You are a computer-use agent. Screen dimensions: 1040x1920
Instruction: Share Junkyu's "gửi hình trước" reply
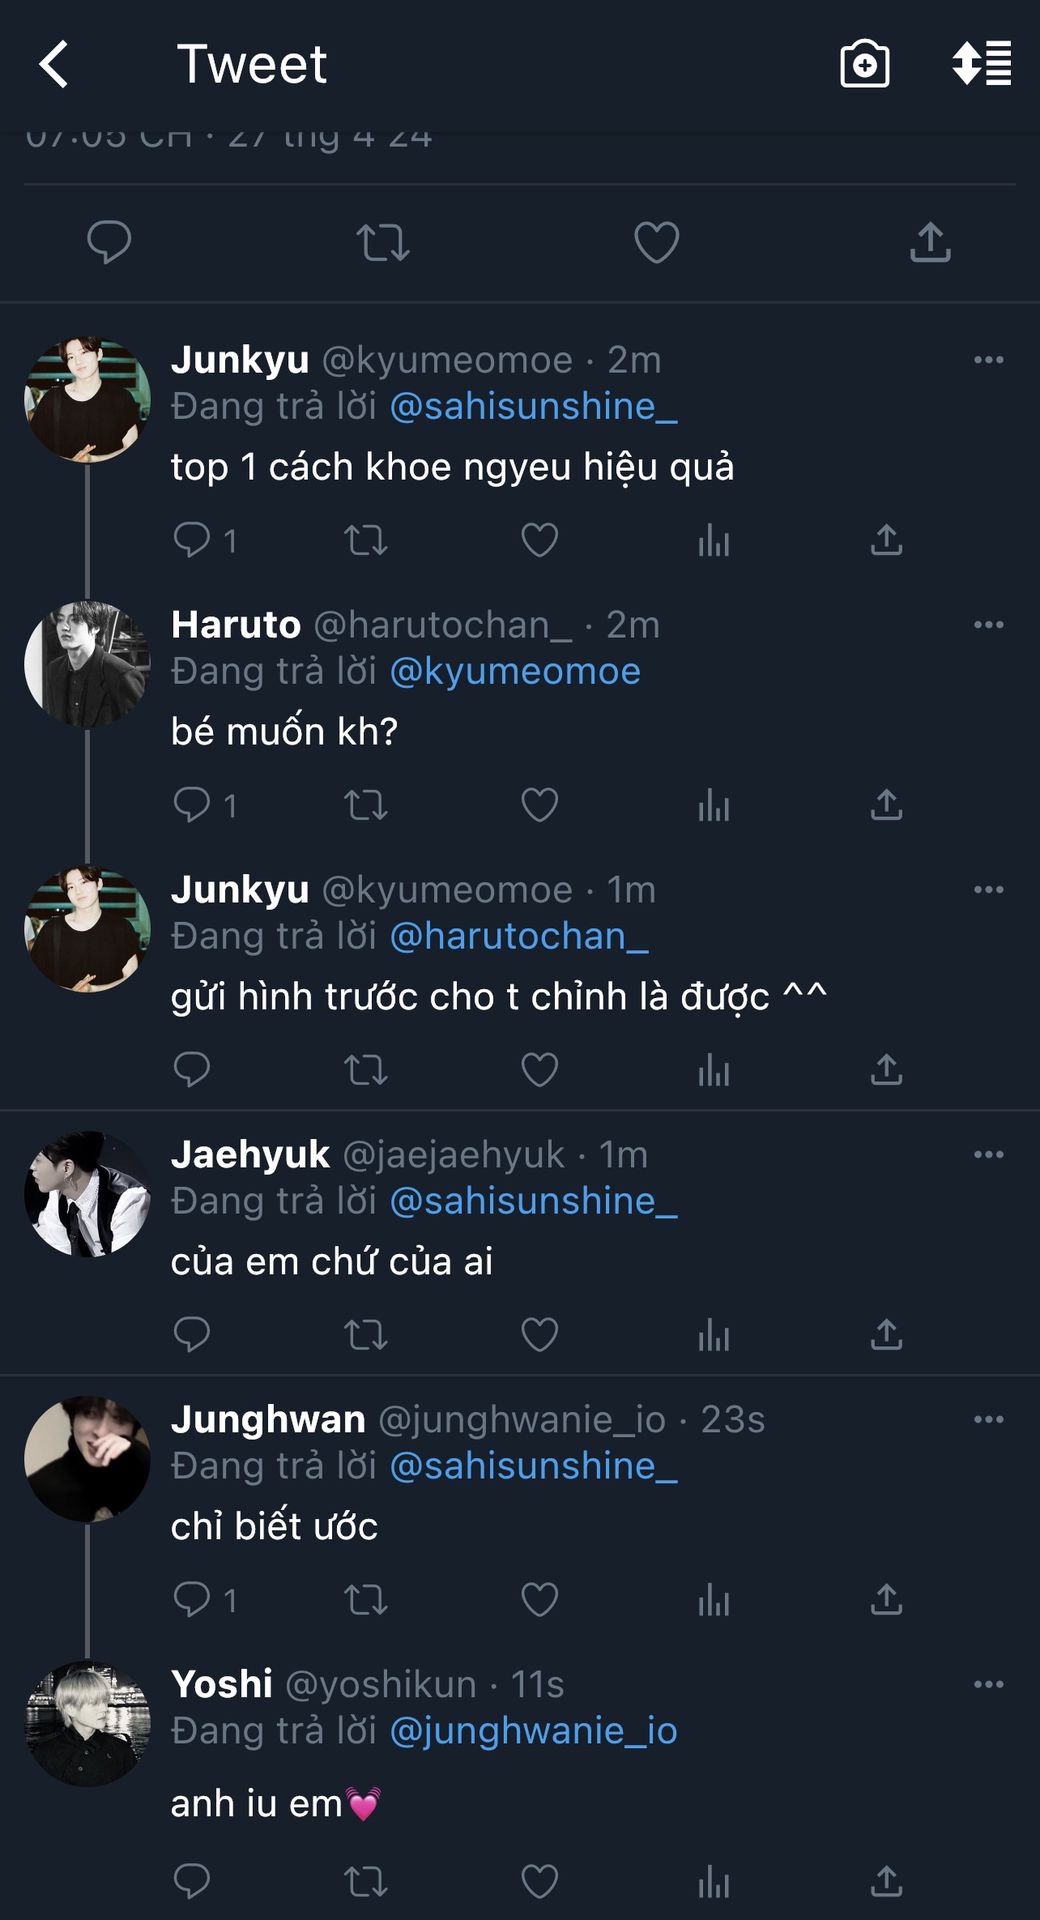tap(886, 1070)
